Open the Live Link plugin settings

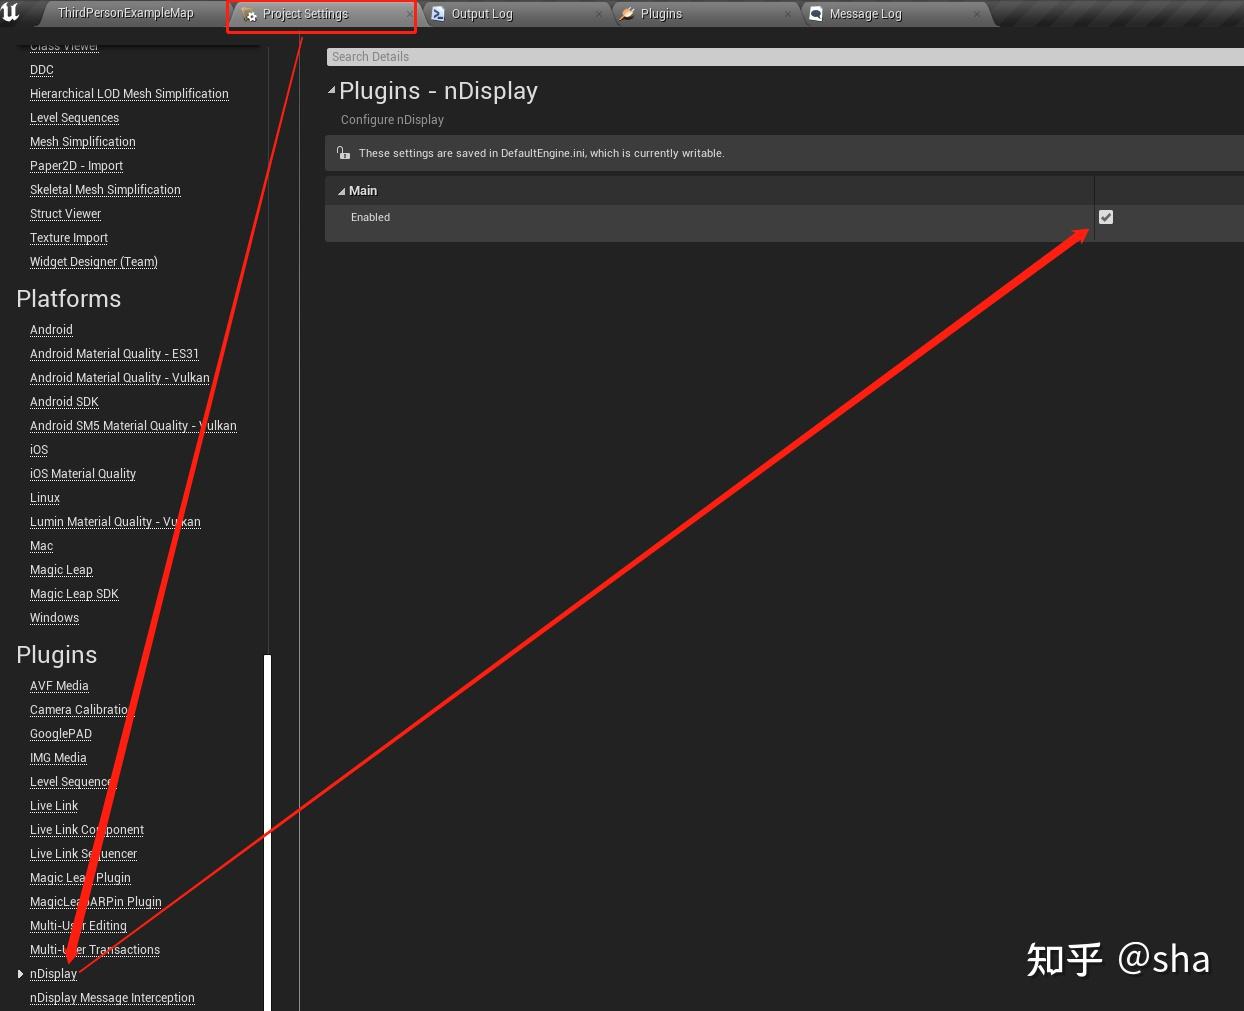click(x=54, y=806)
